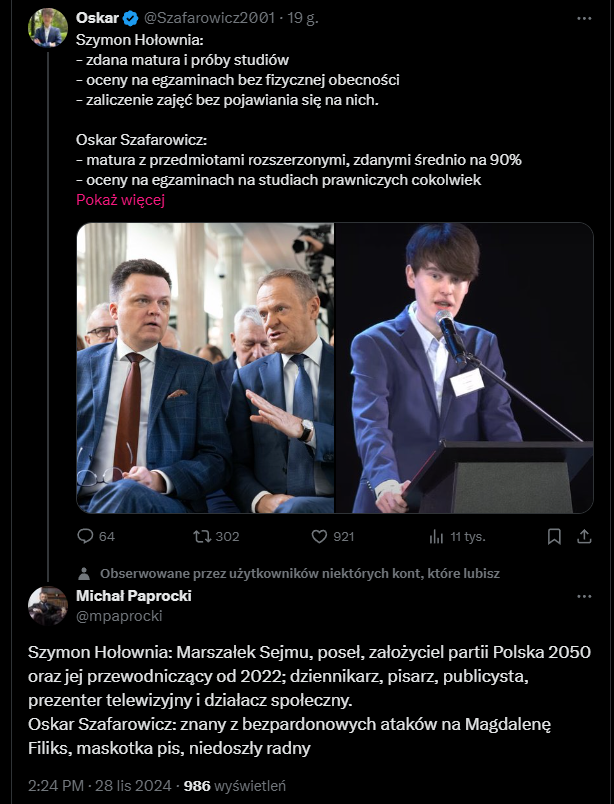Image resolution: width=614 pixels, height=804 pixels.
Task: Like the tweet with 921 likes
Action: coord(320,536)
